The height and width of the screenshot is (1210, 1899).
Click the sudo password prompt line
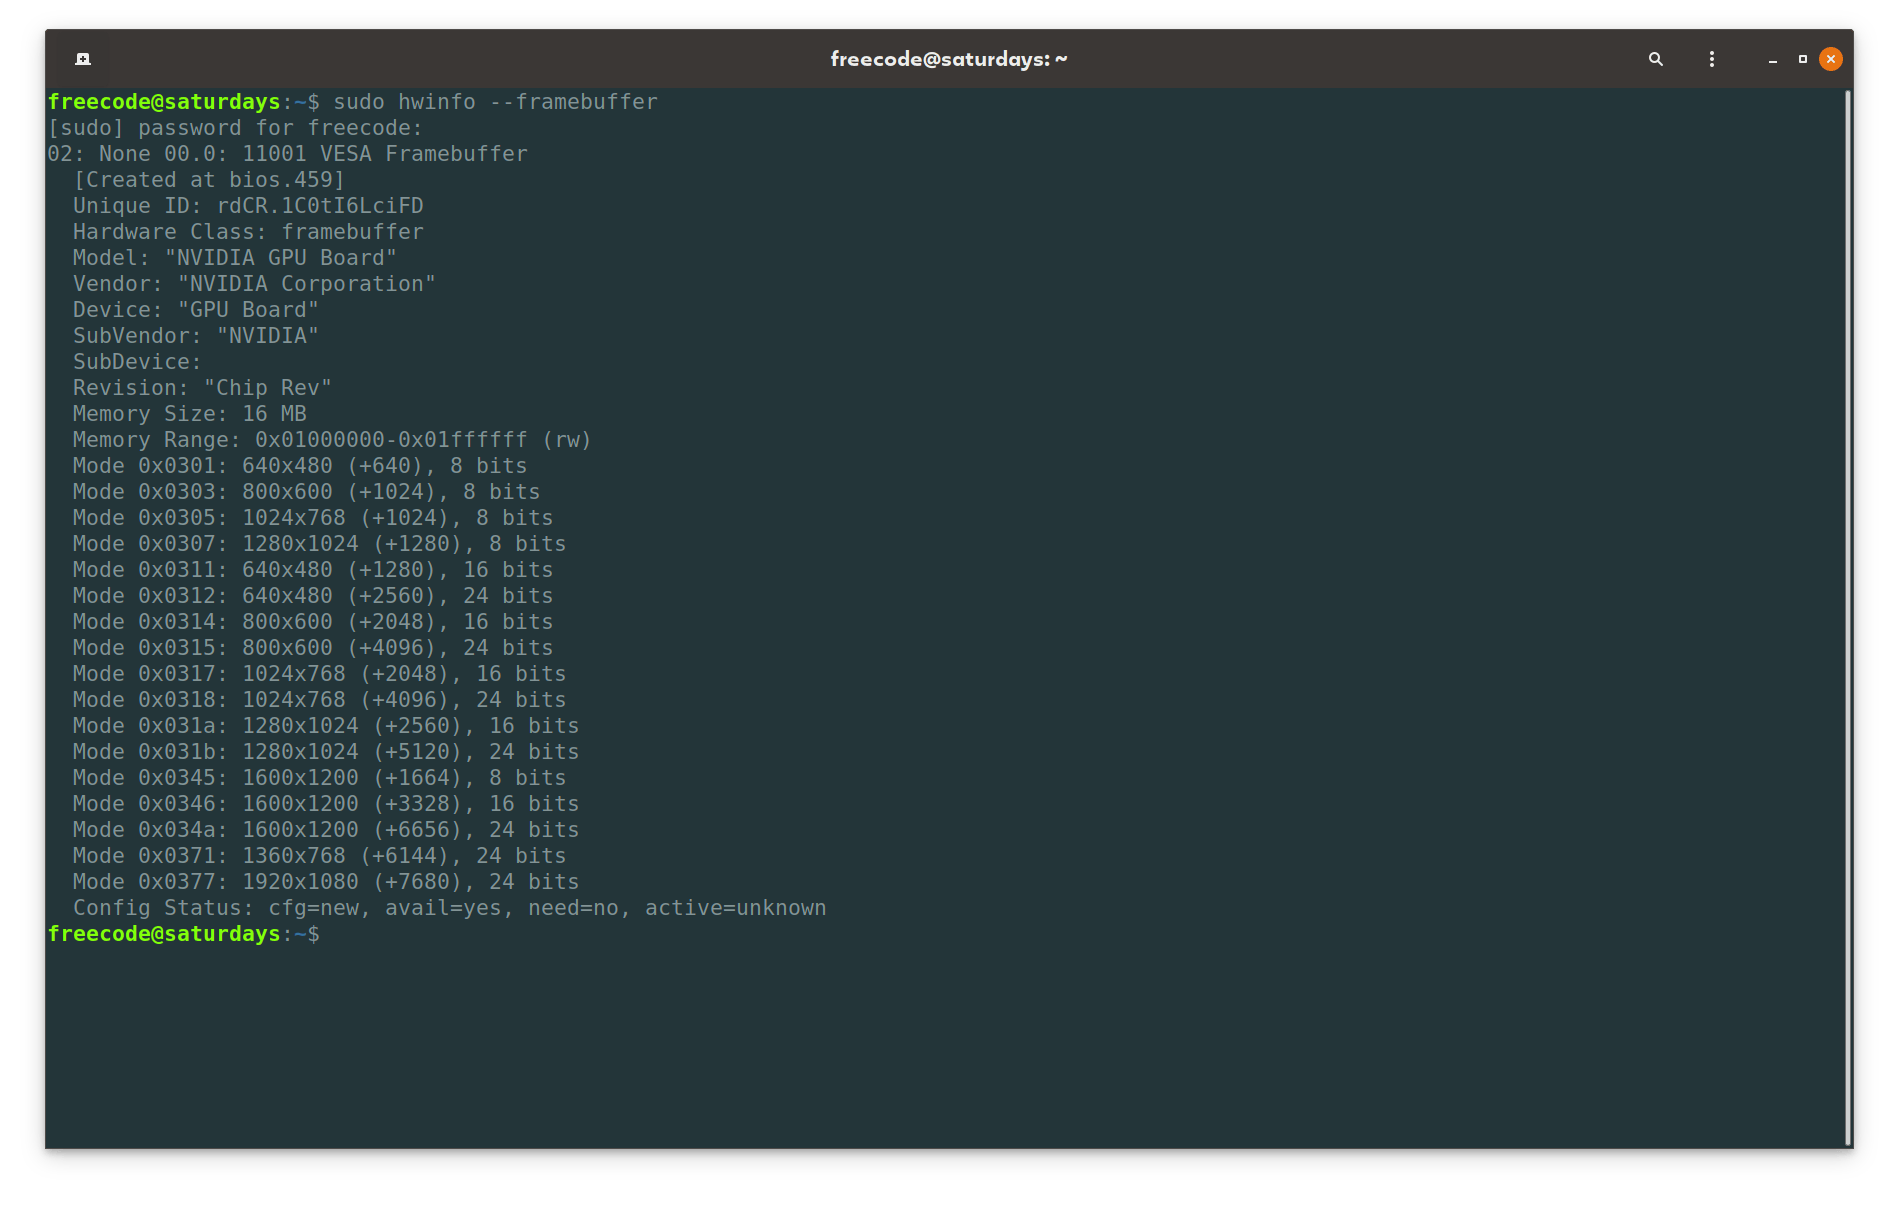coord(235,128)
